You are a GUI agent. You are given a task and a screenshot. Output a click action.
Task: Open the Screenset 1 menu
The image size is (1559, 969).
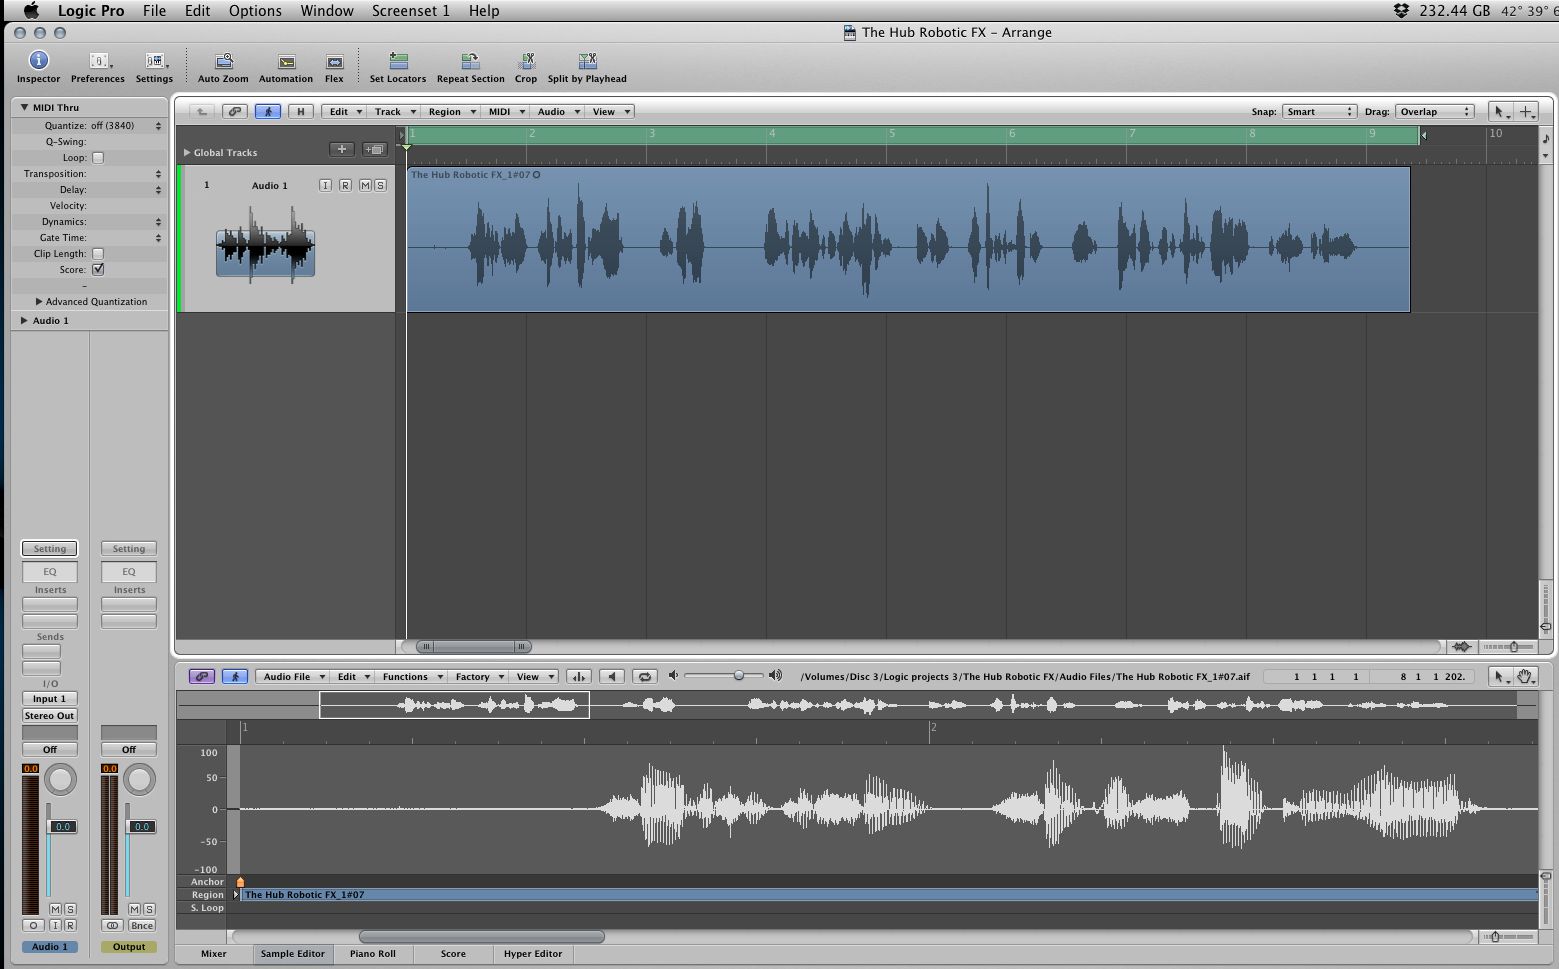(x=411, y=10)
